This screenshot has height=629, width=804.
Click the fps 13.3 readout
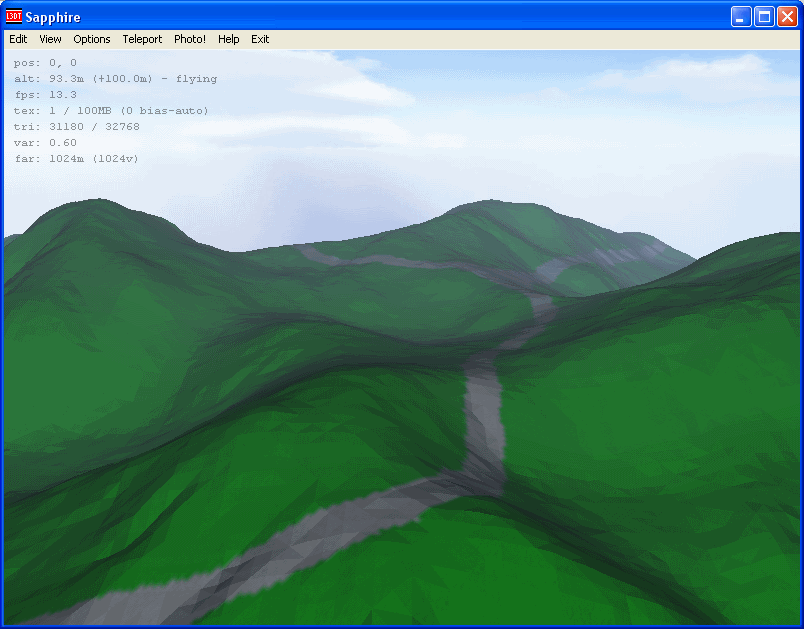pyautogui.click(x=45, y=95)
